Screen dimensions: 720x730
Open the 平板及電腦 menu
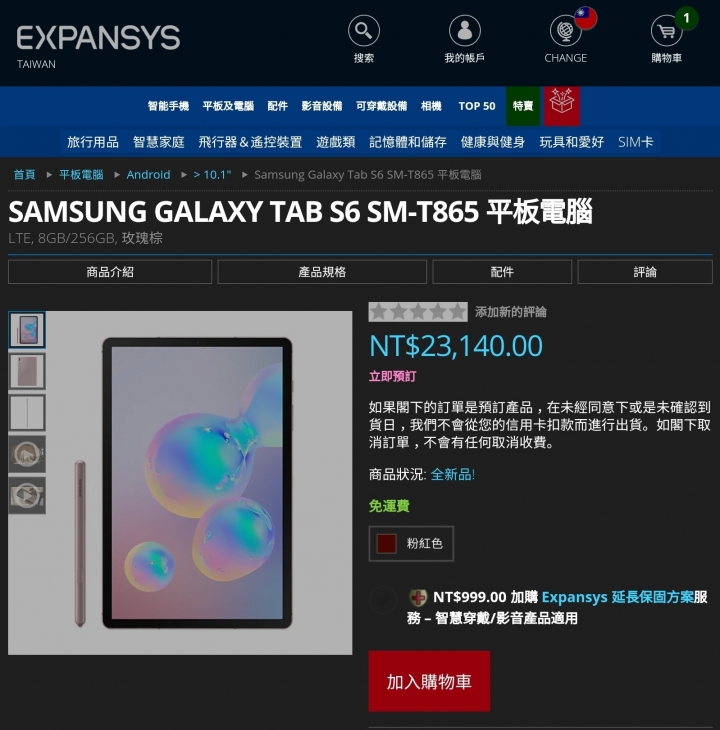(x=228, y=106)
